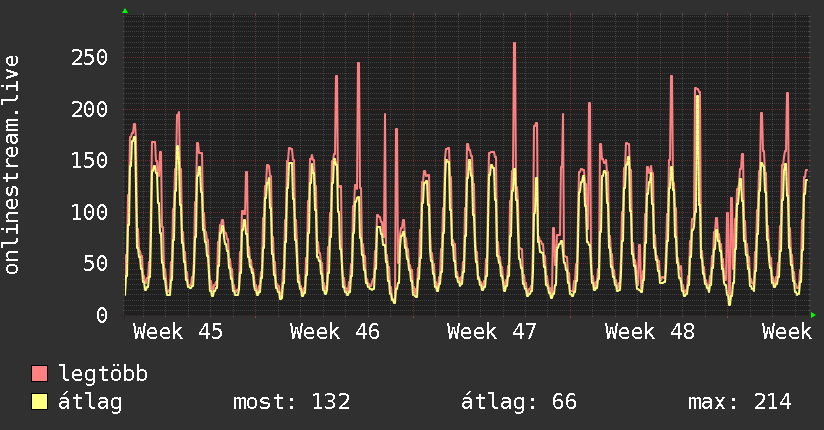824x430 pixels.
Task: Select the Week 48 axis label
Action: 650,332
